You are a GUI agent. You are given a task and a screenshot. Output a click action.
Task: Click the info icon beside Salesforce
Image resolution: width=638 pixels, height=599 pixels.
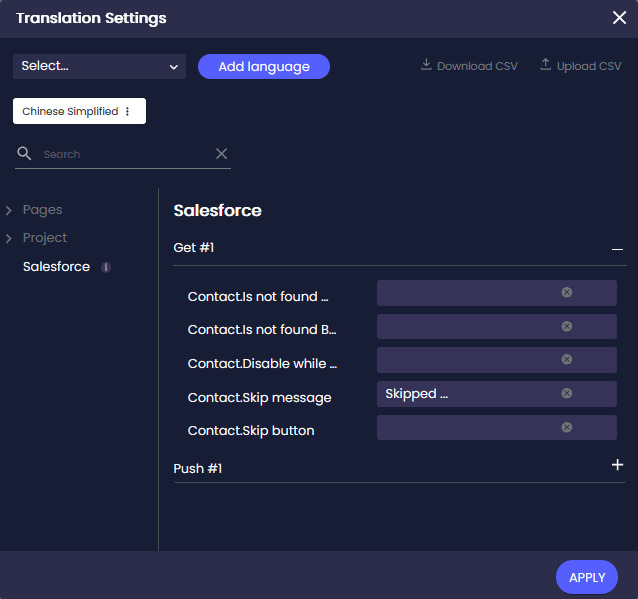click(106, 267)
